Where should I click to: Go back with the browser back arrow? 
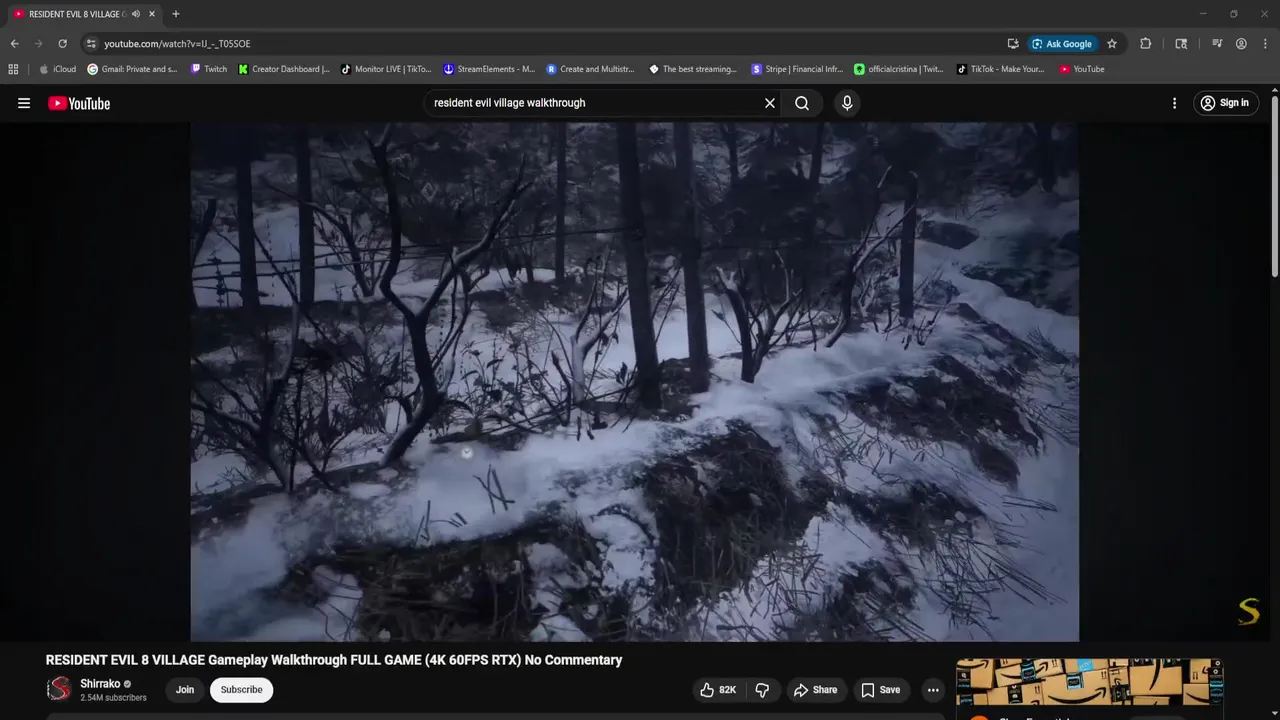tap(14, 44)
